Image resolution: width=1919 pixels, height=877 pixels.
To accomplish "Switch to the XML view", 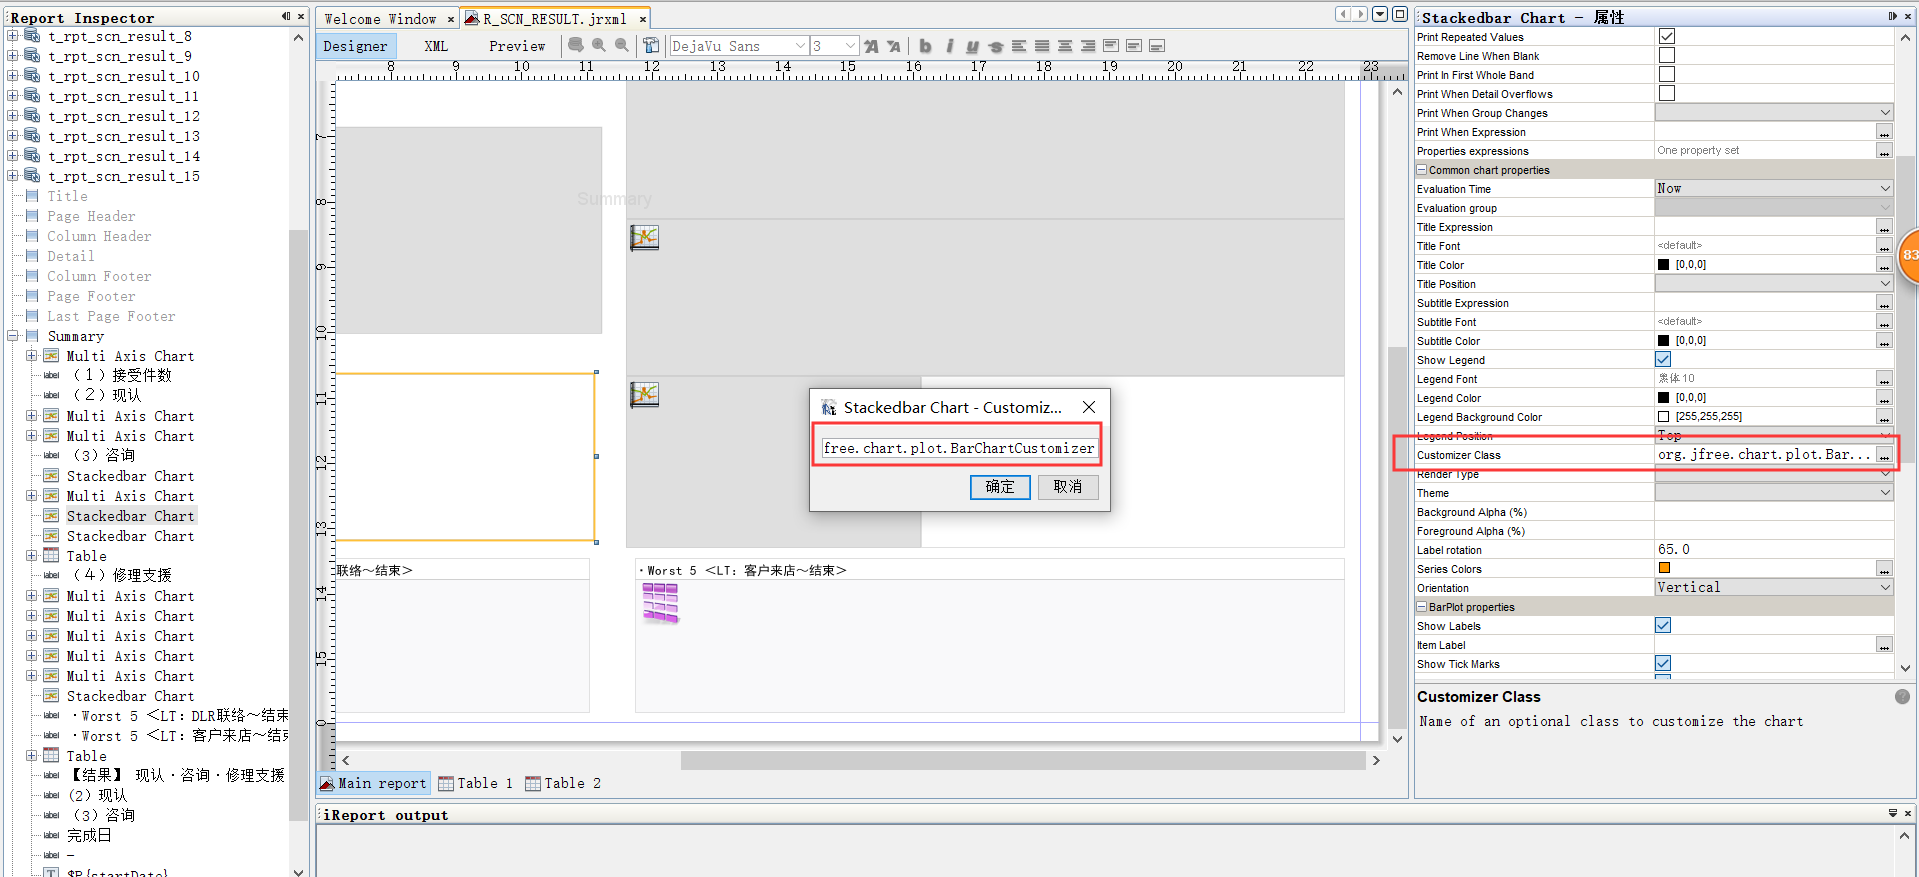I will (x=436, y=46).
